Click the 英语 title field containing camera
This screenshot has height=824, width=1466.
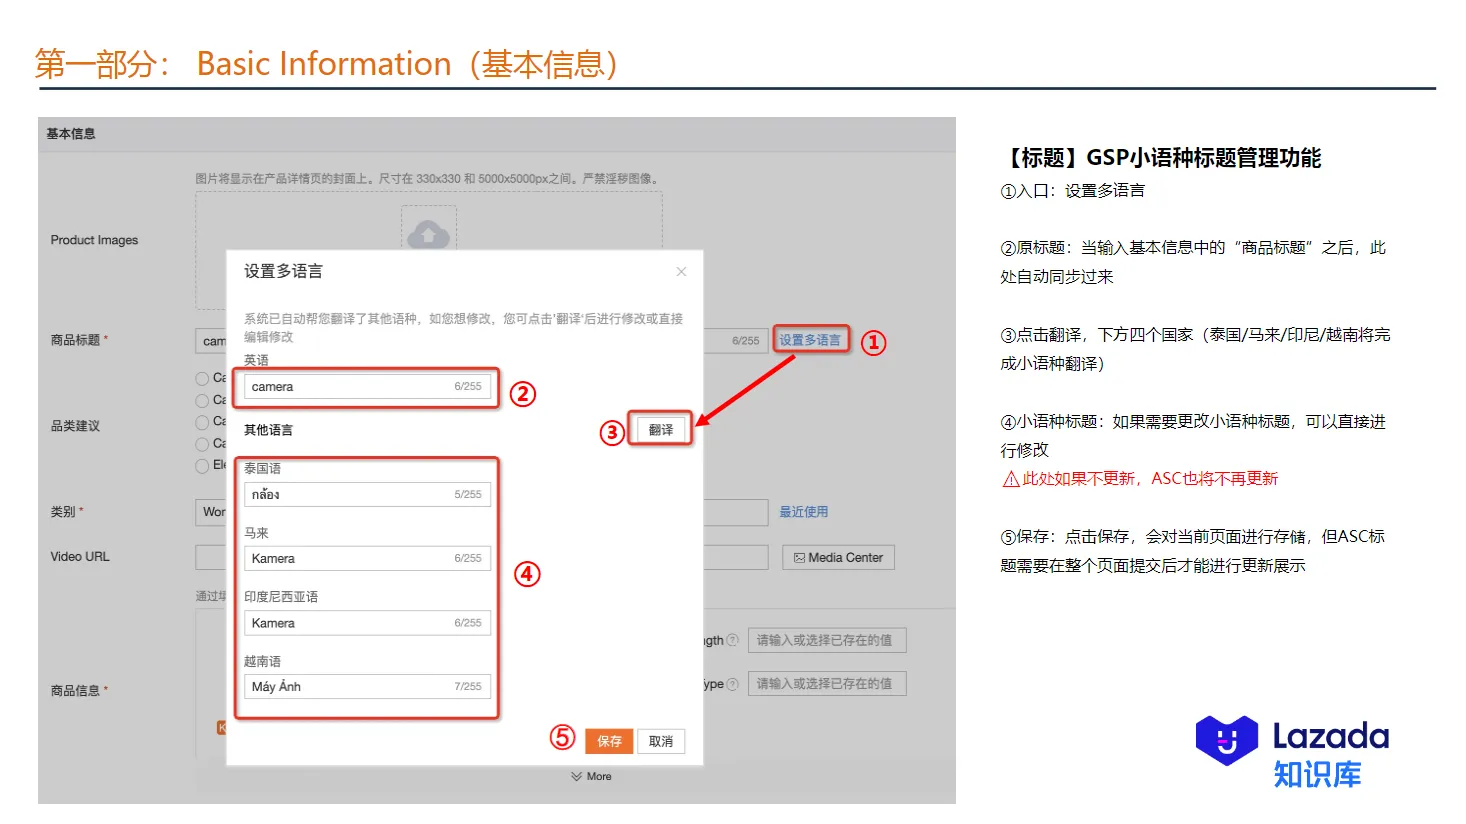(366, 387)
